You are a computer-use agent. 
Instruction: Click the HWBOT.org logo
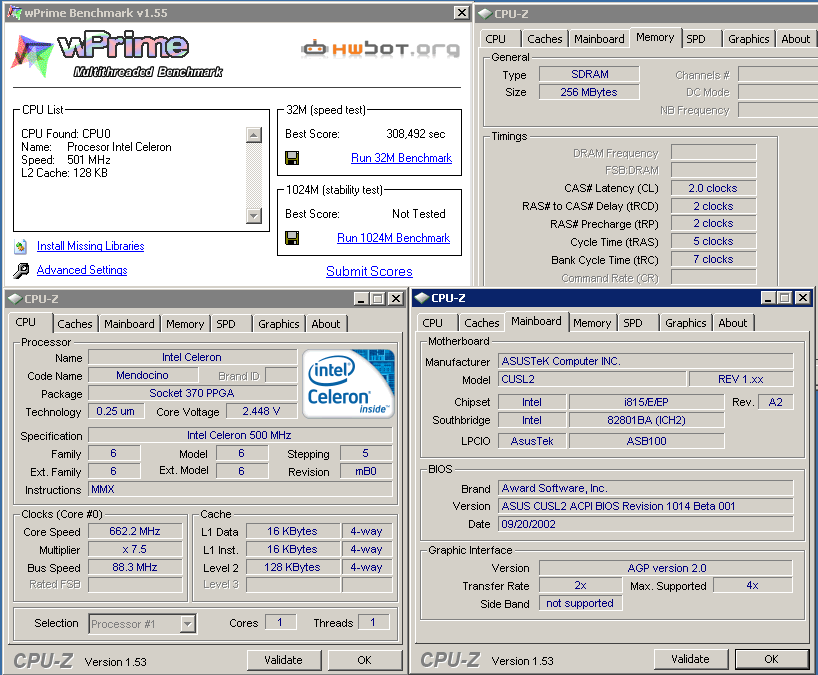pos(380,48)
